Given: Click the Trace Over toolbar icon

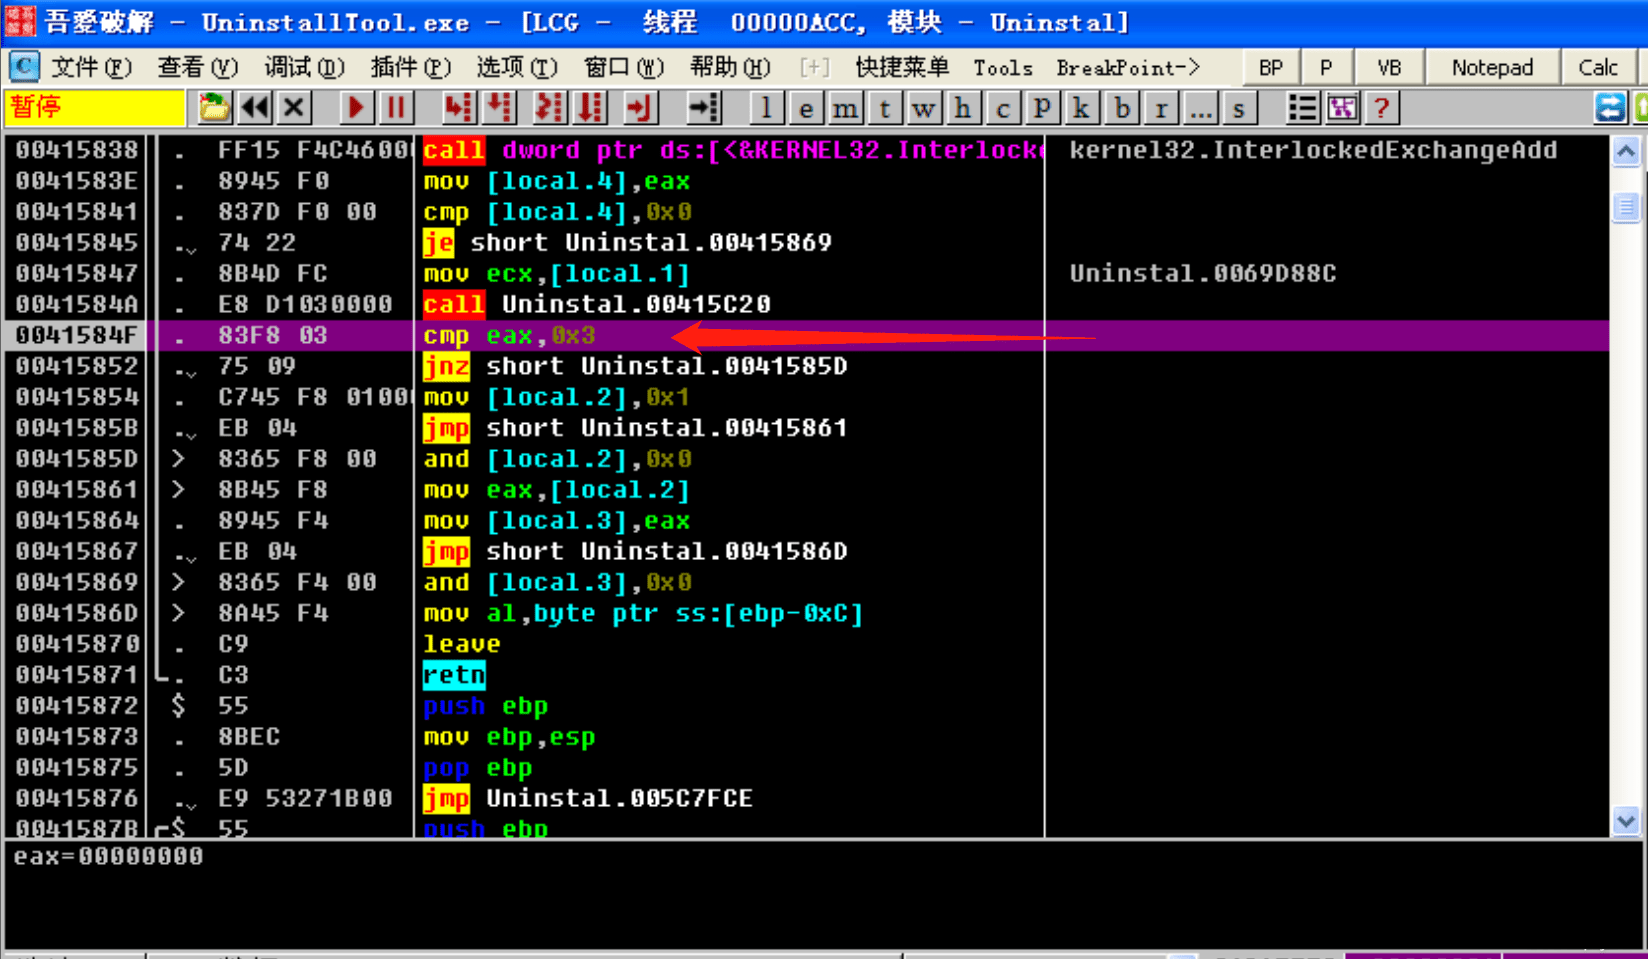Looking at the screenshot, I should click(591, 107).
